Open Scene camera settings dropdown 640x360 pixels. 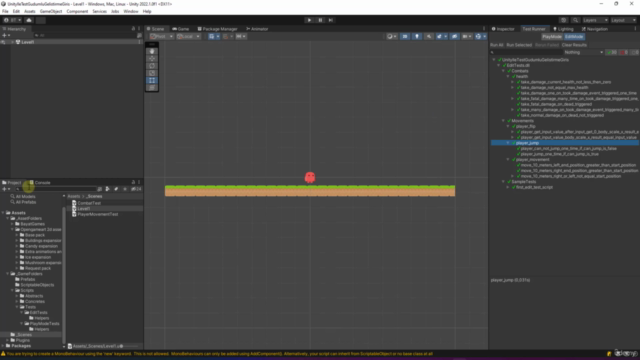click(x=466, y=36)
